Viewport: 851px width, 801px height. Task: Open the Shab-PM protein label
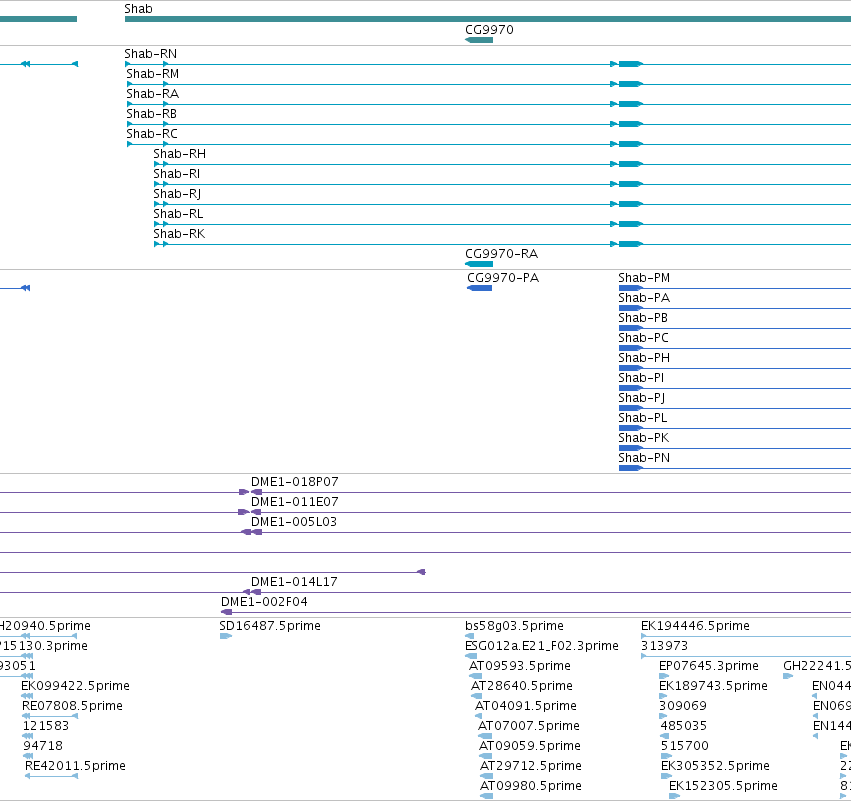pos(644,278)
